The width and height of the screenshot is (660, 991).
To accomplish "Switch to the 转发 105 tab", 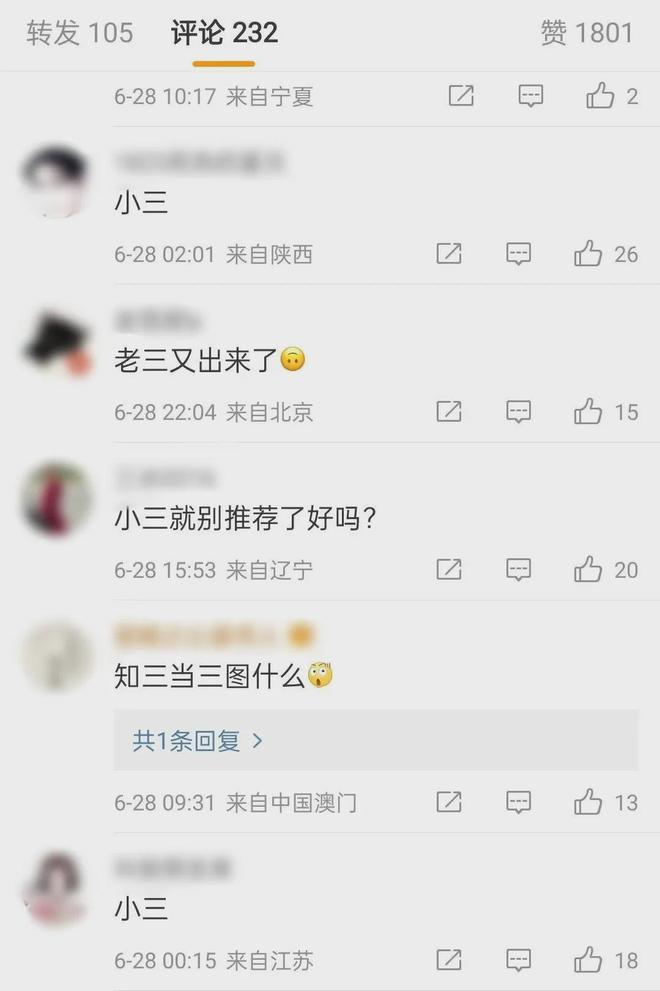I will point(80,33).
